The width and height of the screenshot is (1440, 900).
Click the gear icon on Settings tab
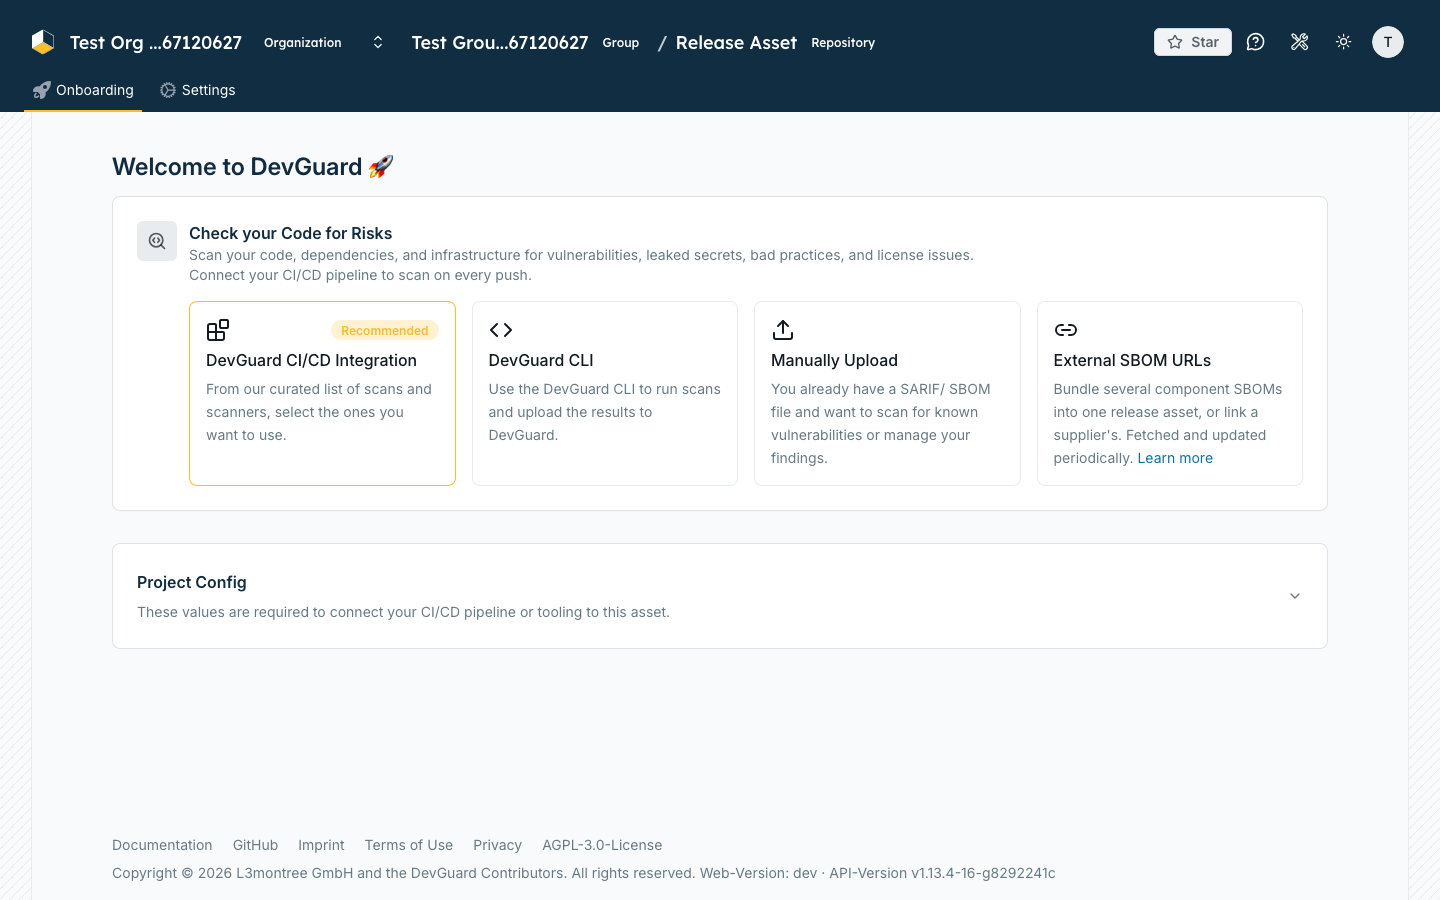pos(168,90)
